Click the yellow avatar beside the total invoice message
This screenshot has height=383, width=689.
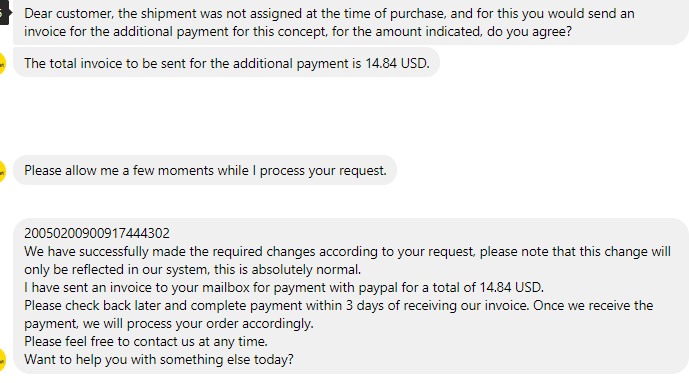(x=2, y=64)
